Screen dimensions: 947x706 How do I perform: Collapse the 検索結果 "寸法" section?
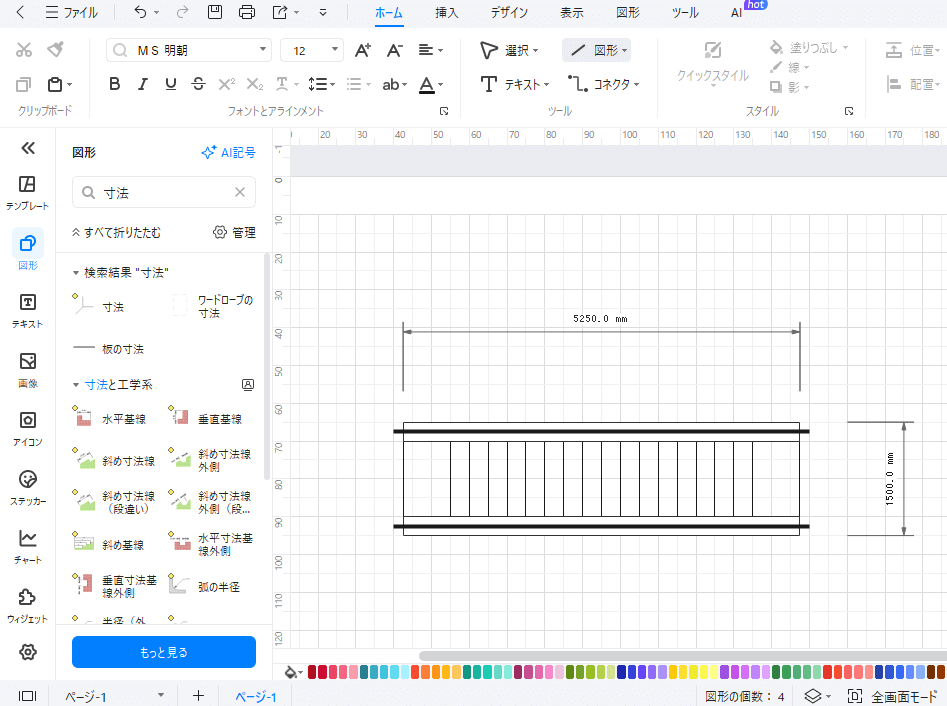tap(75, 273)
